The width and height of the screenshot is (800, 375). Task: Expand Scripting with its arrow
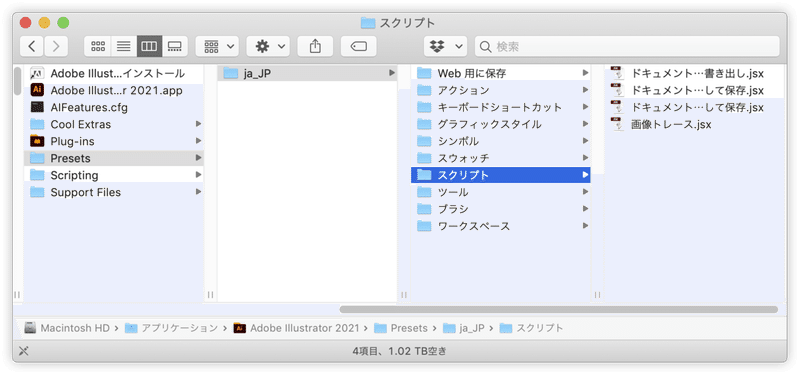(198, 175)
